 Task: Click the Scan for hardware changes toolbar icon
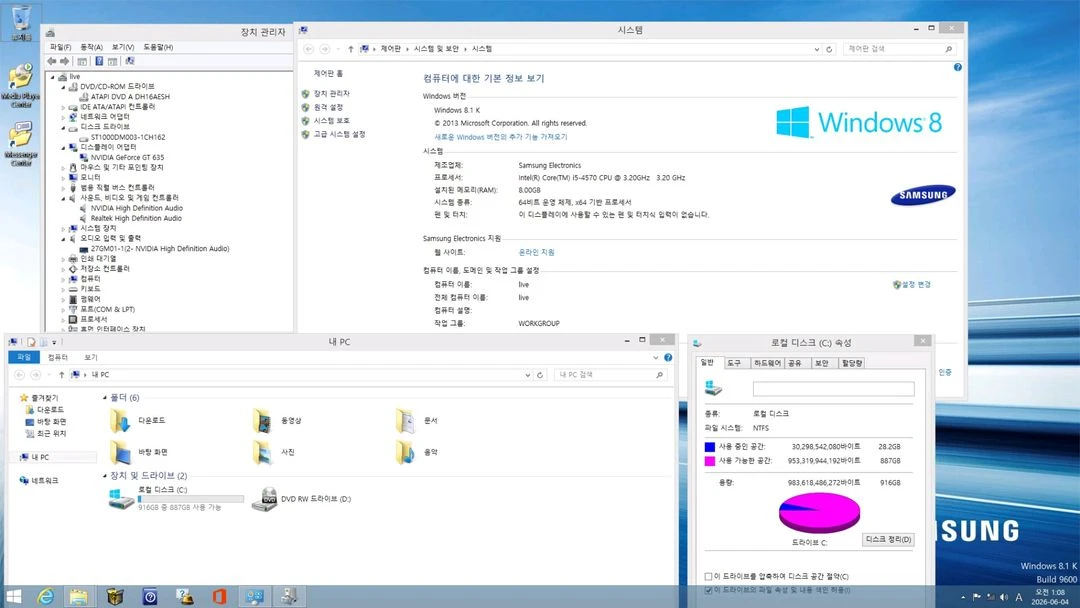(129, 61)
